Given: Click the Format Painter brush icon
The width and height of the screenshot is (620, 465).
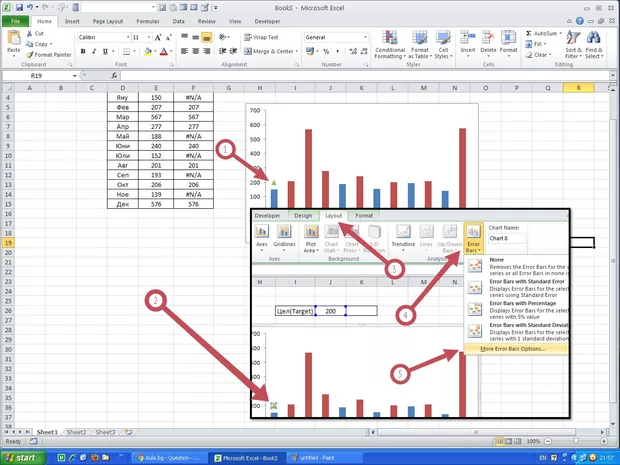Looking at the screenshot, I should pos(29,55).
